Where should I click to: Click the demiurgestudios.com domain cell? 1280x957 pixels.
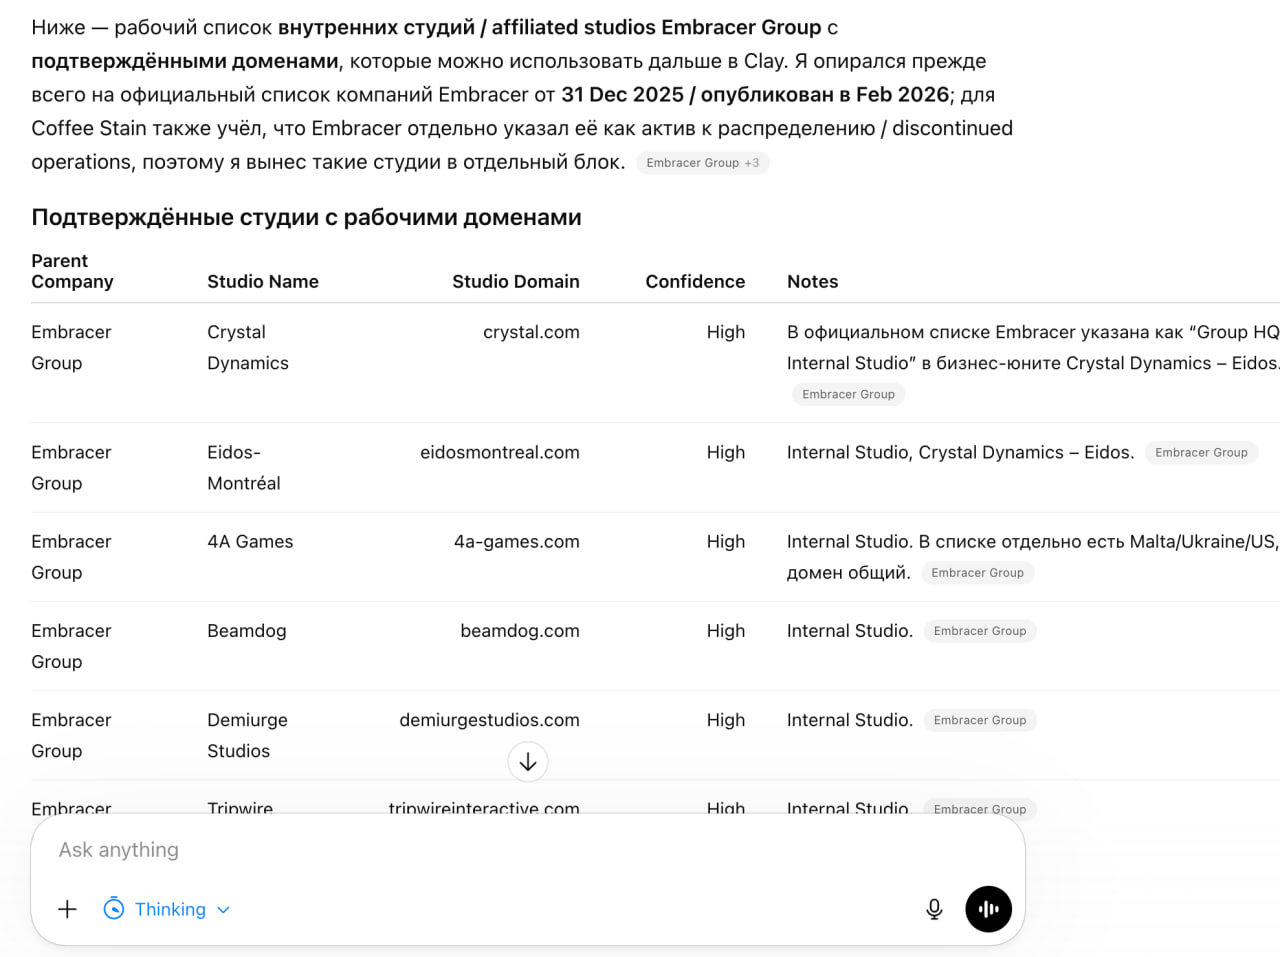coord(489,720)
